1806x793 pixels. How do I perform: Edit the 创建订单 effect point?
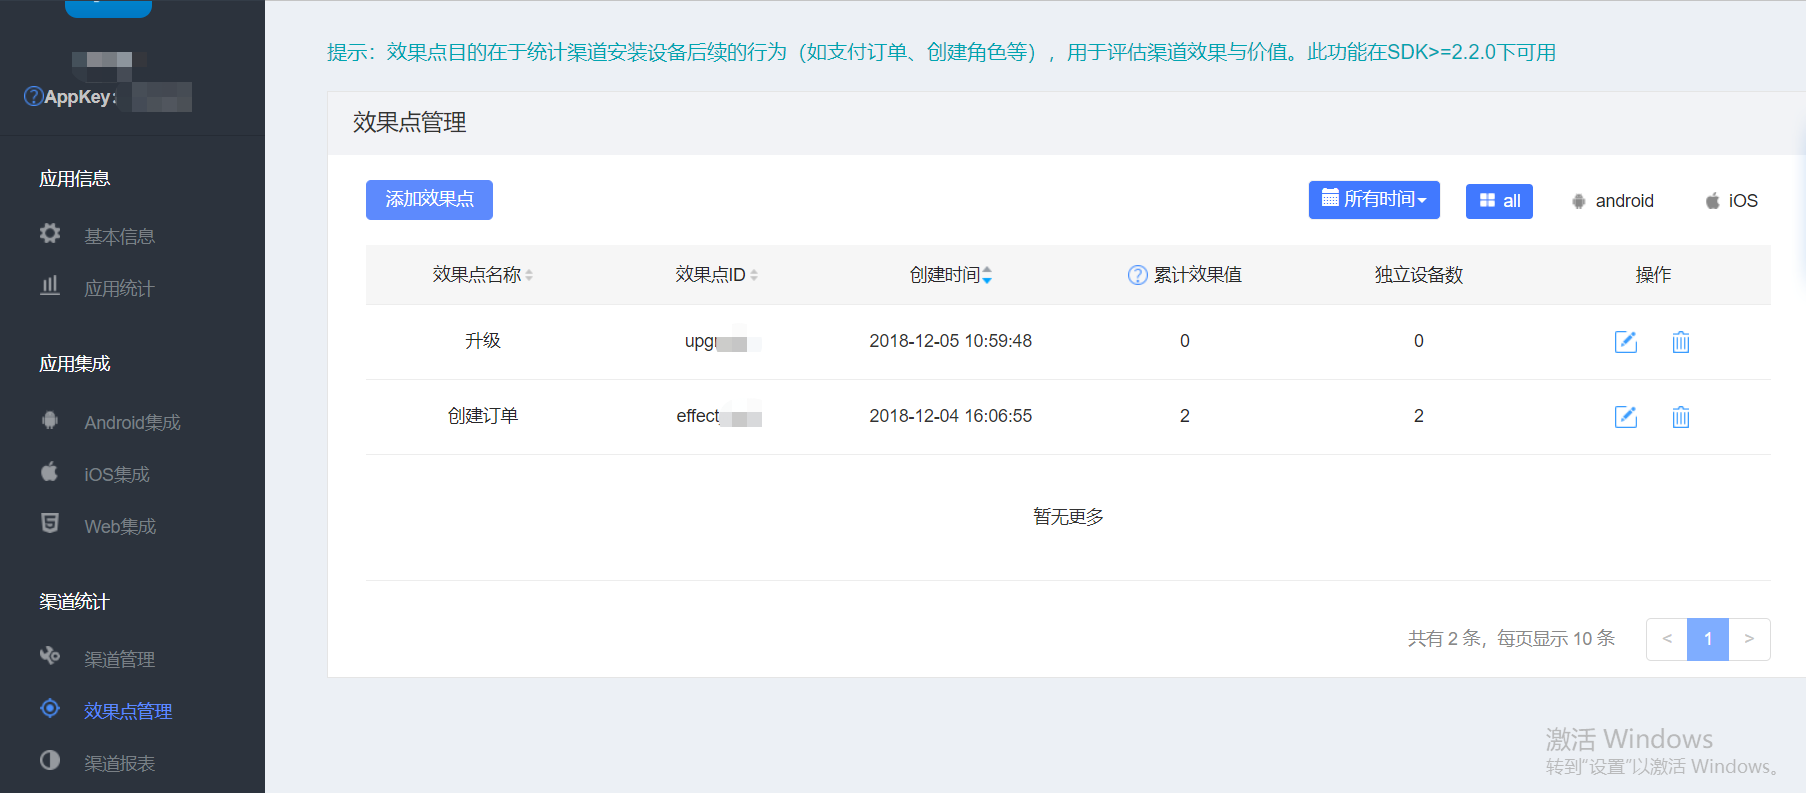coord(1626,417)
